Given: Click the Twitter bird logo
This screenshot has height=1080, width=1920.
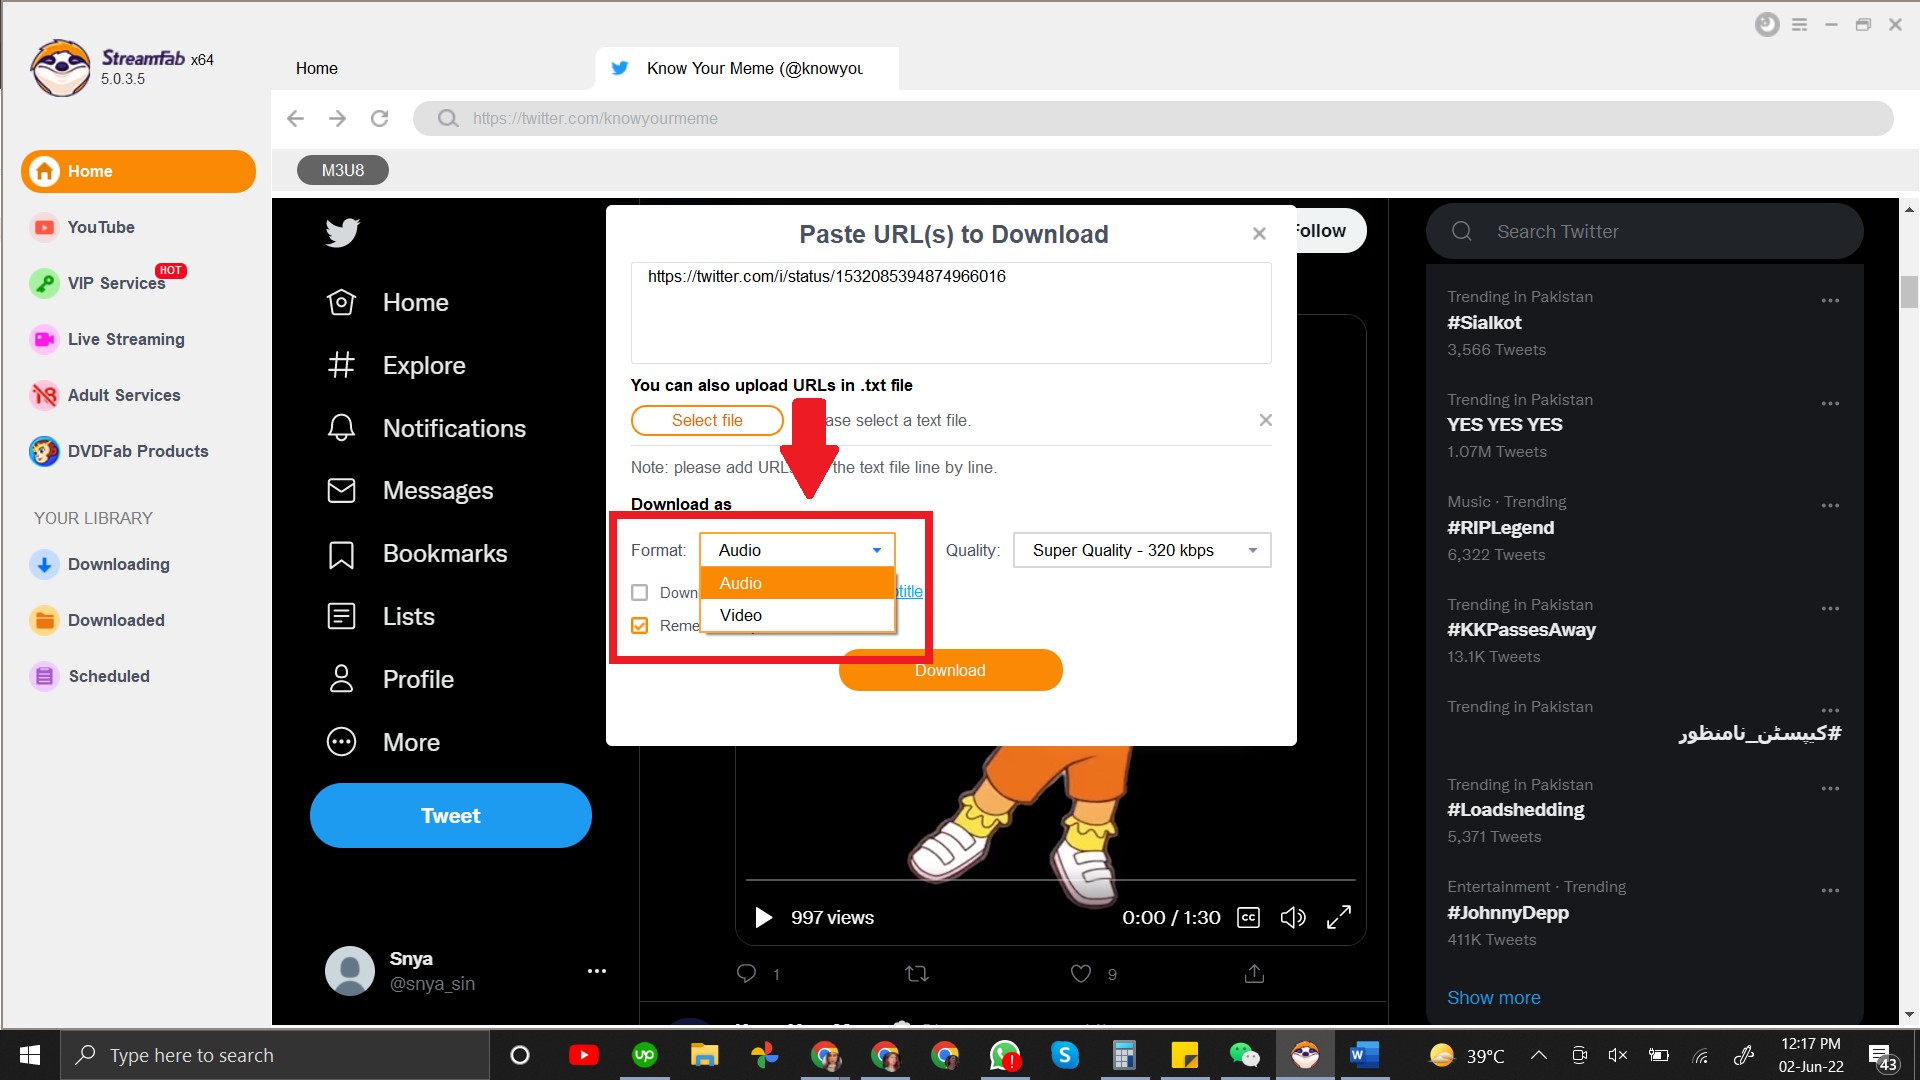Looking at the screenshot, I should (x=342, y=232).
